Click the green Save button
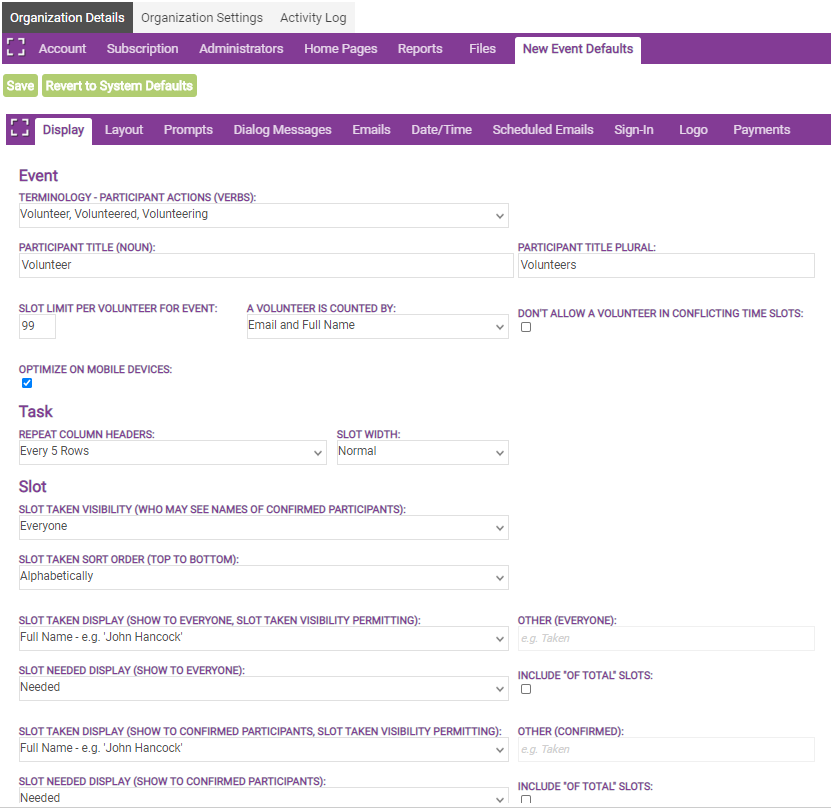 [20, 86]
